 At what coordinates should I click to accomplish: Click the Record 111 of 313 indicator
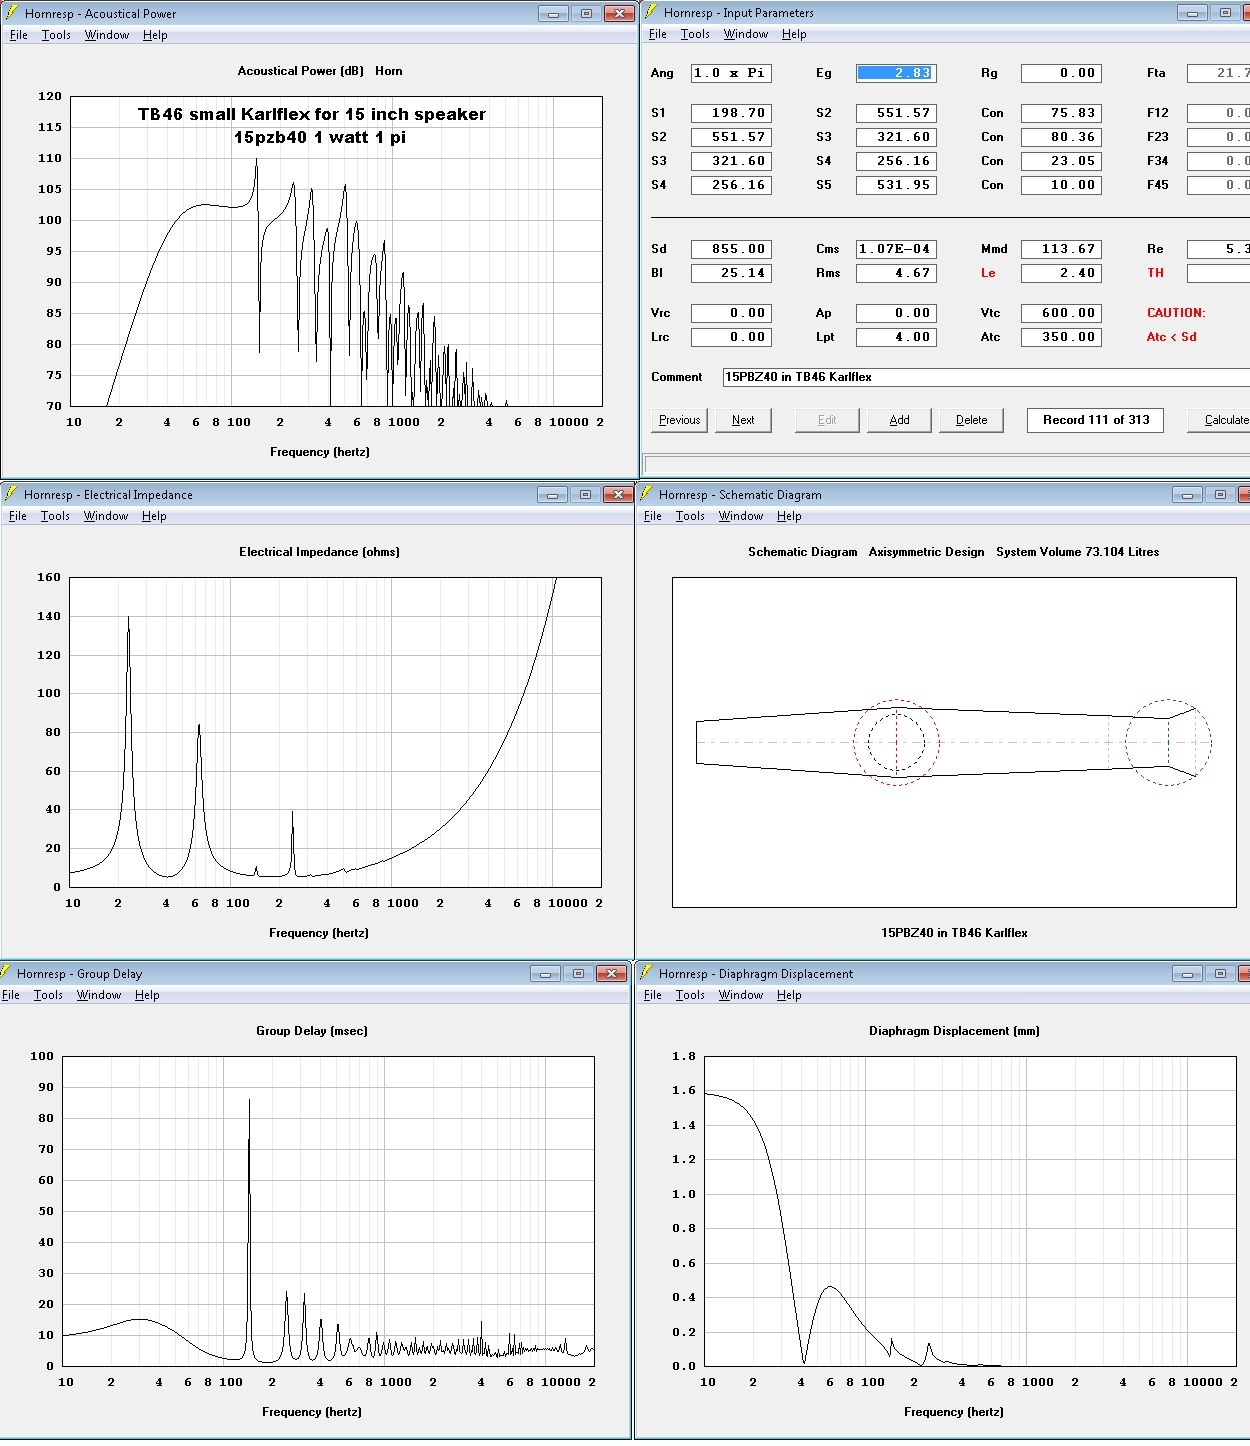(1096, 420)
